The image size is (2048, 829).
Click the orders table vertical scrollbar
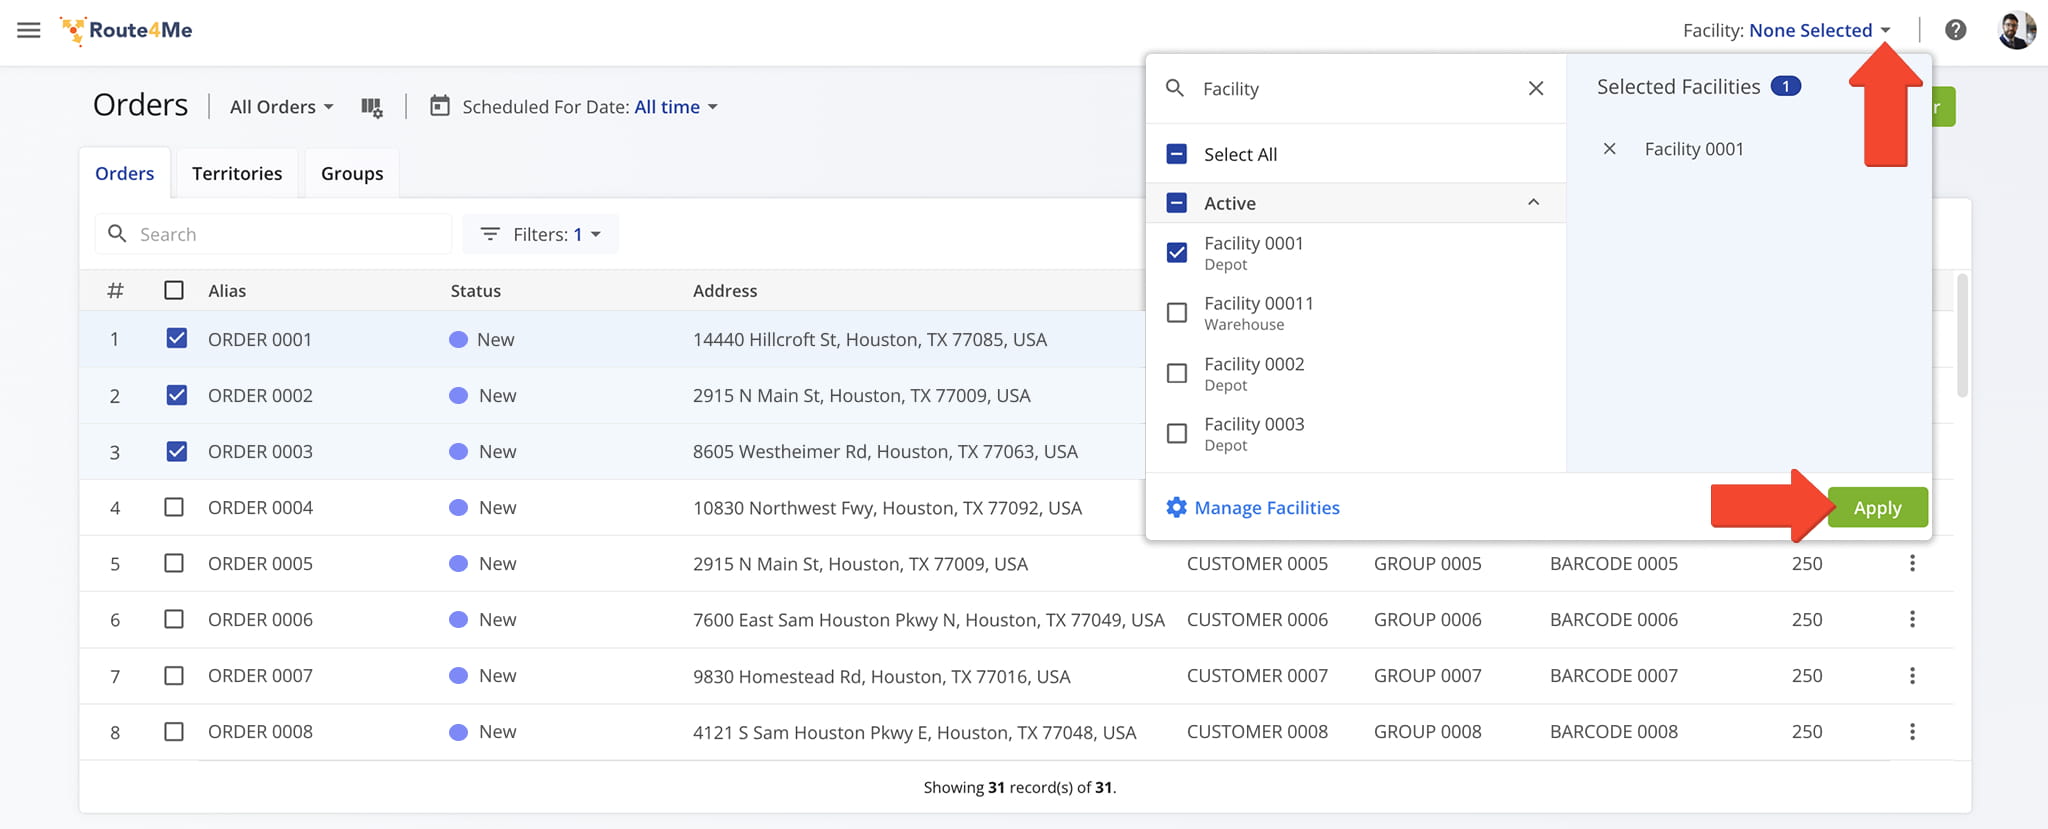pos(1962,335)
